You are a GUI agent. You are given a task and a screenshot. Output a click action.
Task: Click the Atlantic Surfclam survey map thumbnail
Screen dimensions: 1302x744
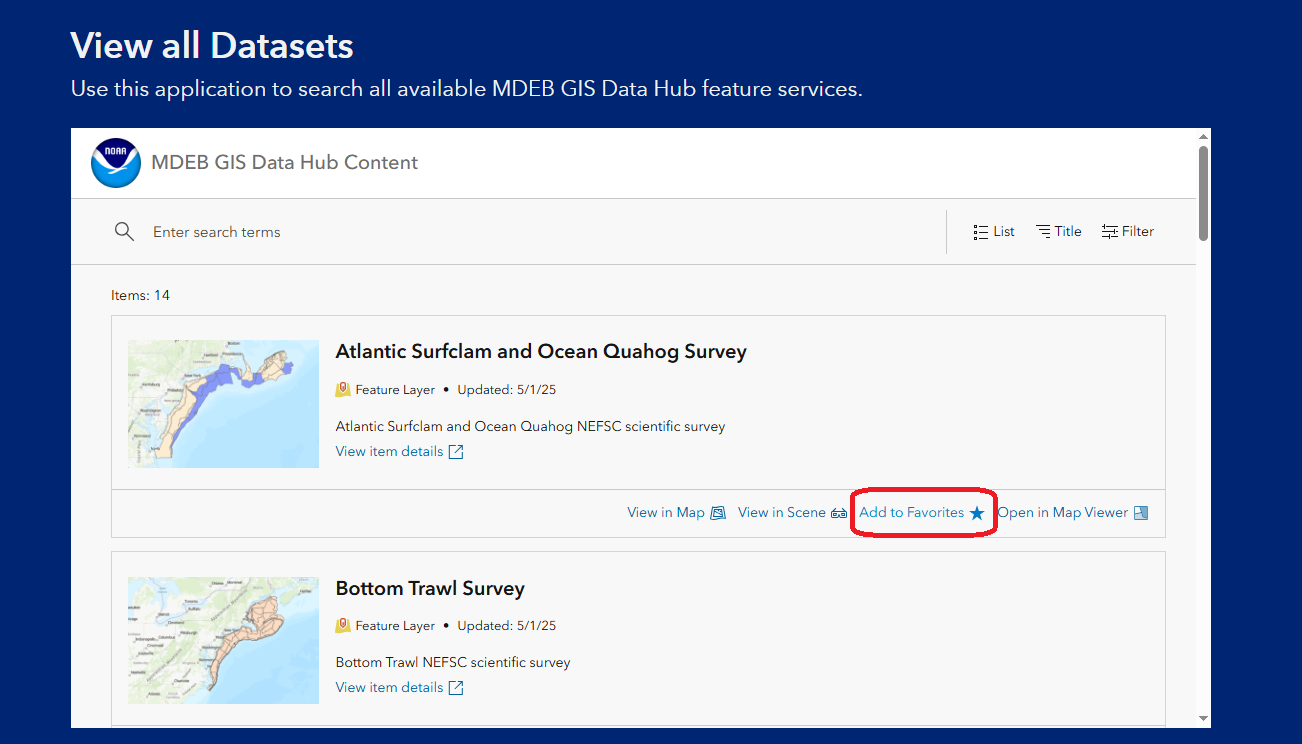pyautogui.click(x=223, y=404)
